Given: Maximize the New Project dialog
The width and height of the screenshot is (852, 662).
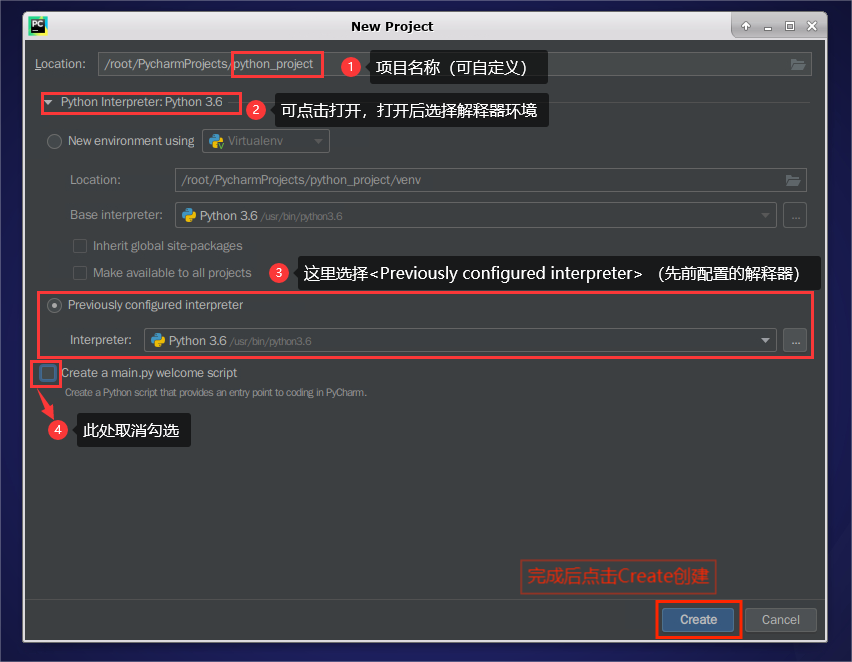Looking at the screenshot, I should pos(790,26).
